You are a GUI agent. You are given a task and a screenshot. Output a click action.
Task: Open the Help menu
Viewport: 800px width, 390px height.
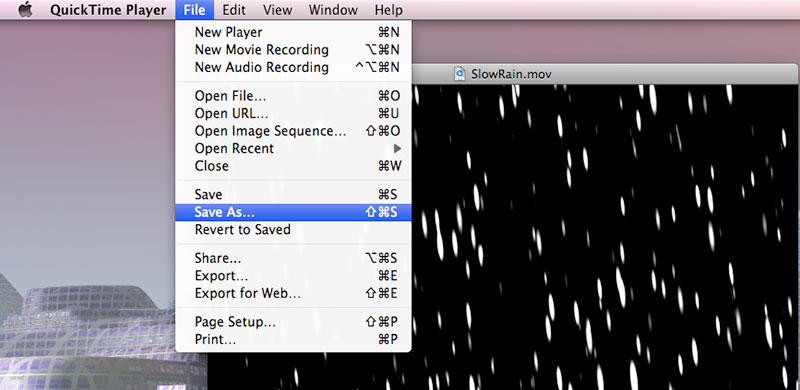coord(388,10)
